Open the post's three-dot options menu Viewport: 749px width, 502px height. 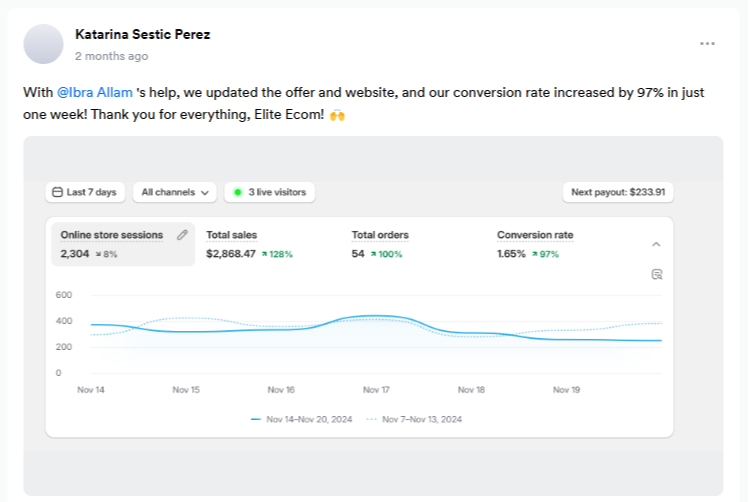tap(707, 44)
